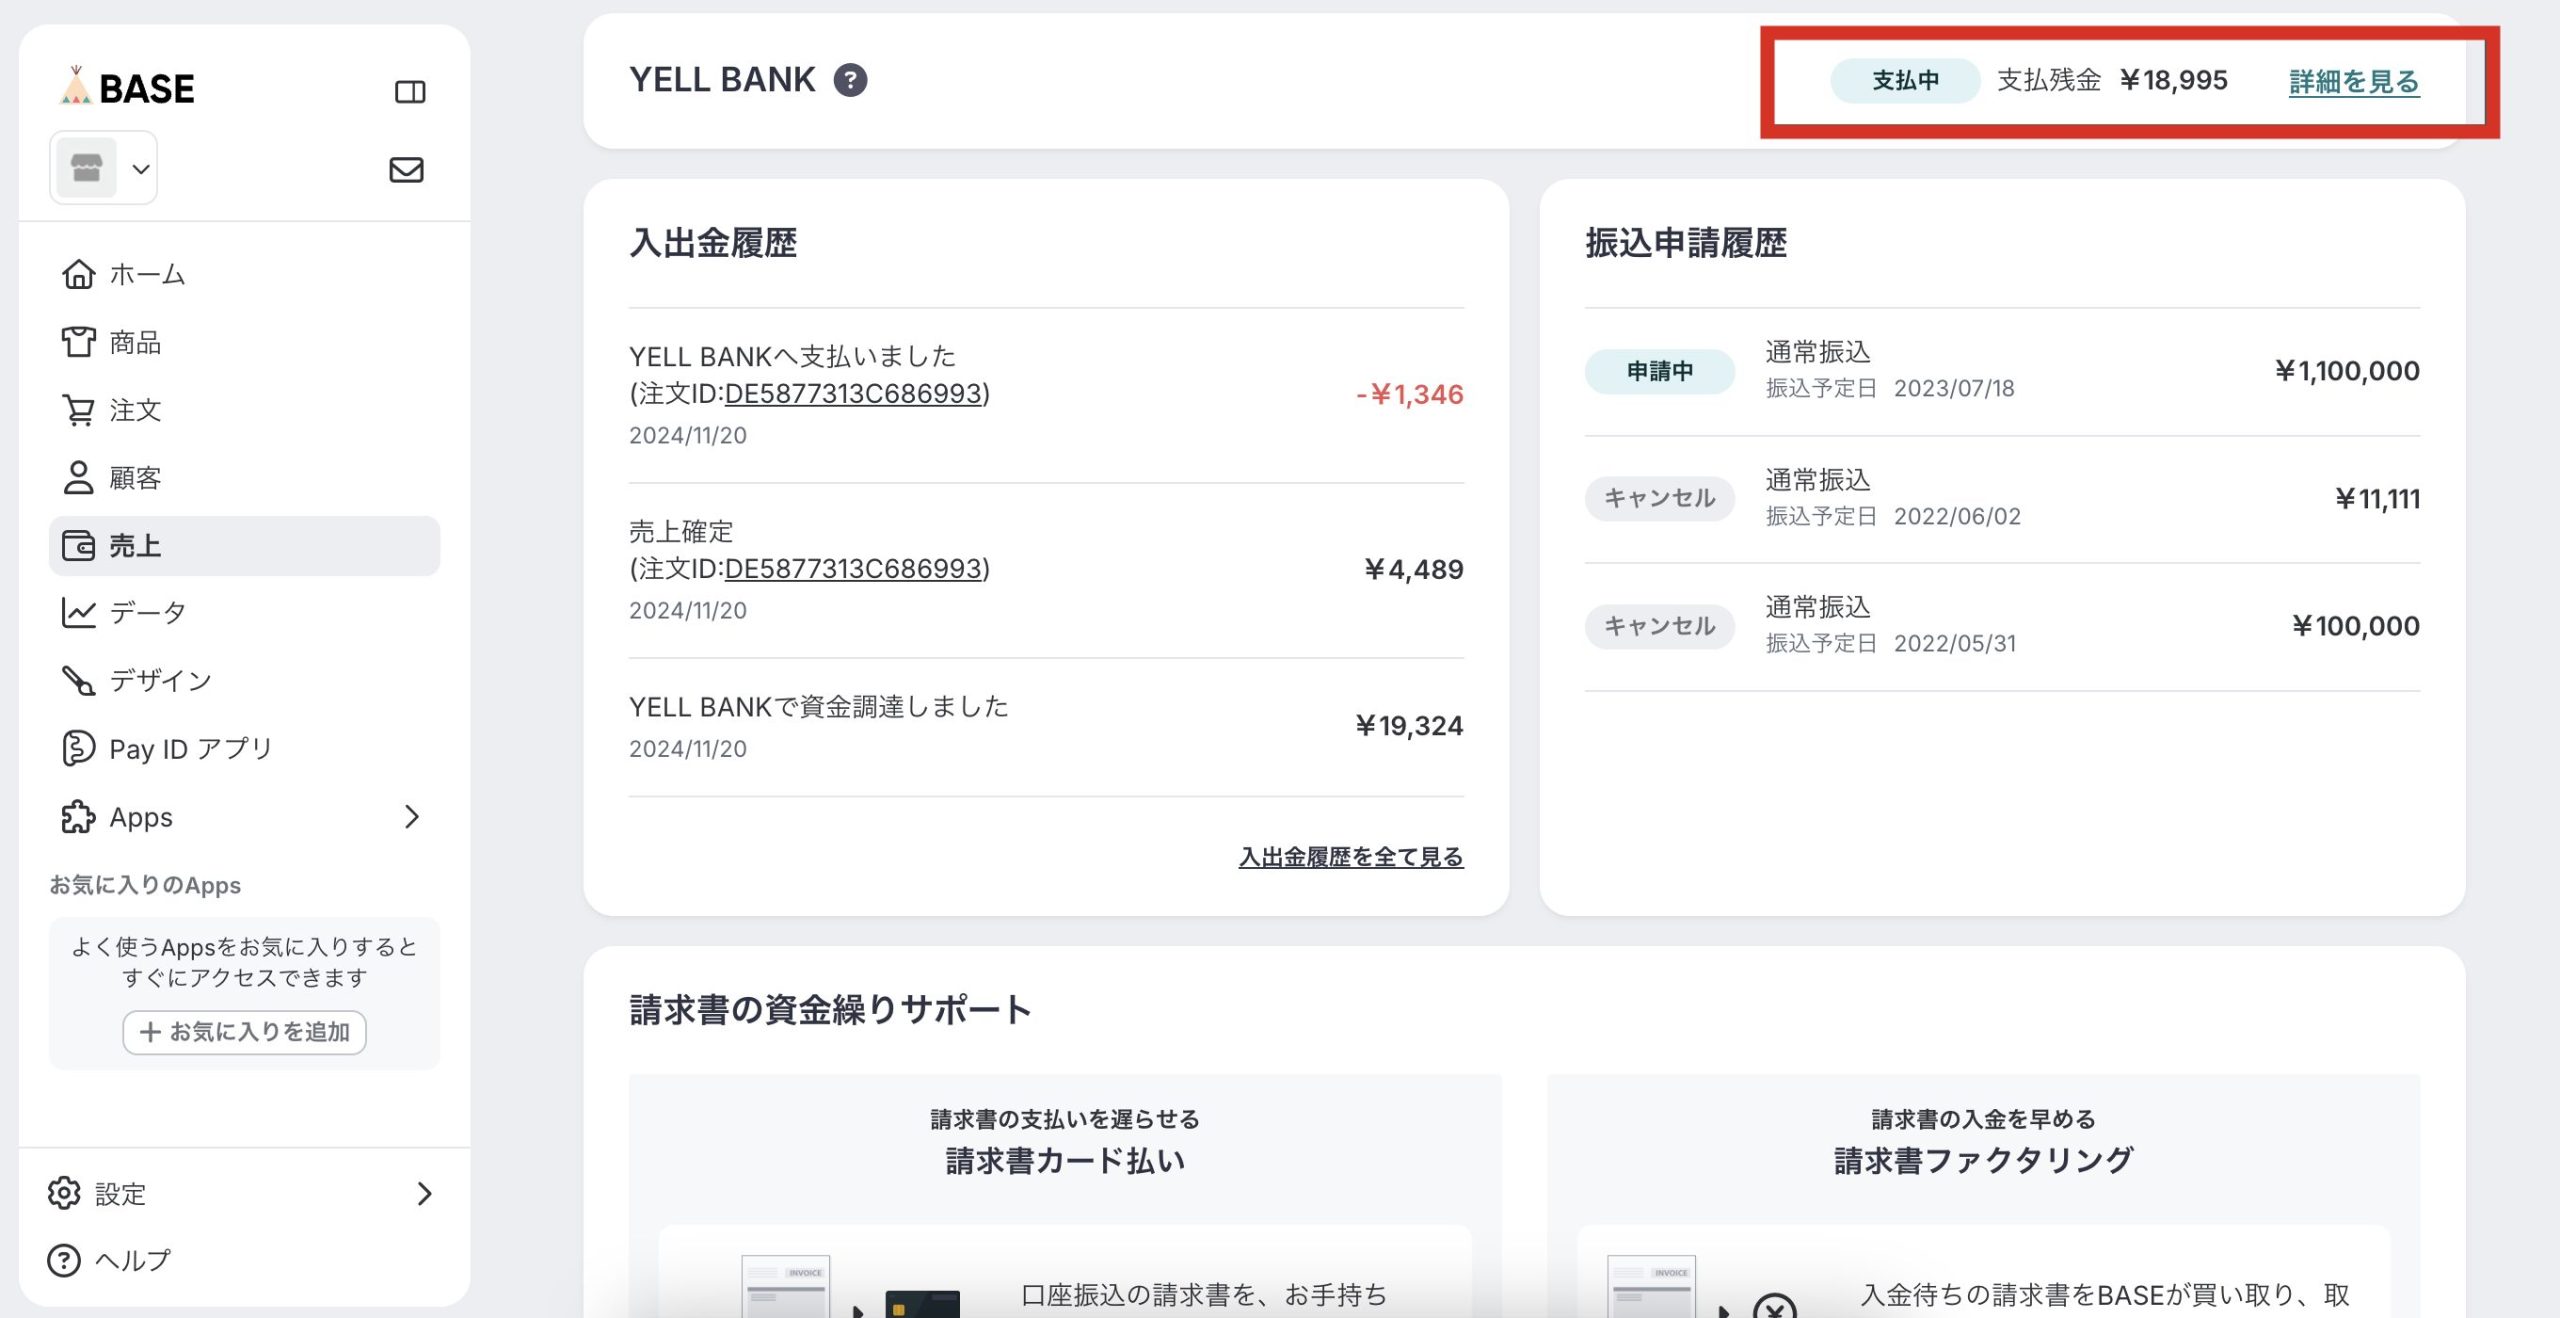Screen dimensions: 2560x1318
Task: Open the Pay ID アプリ item
Action: 189,748
